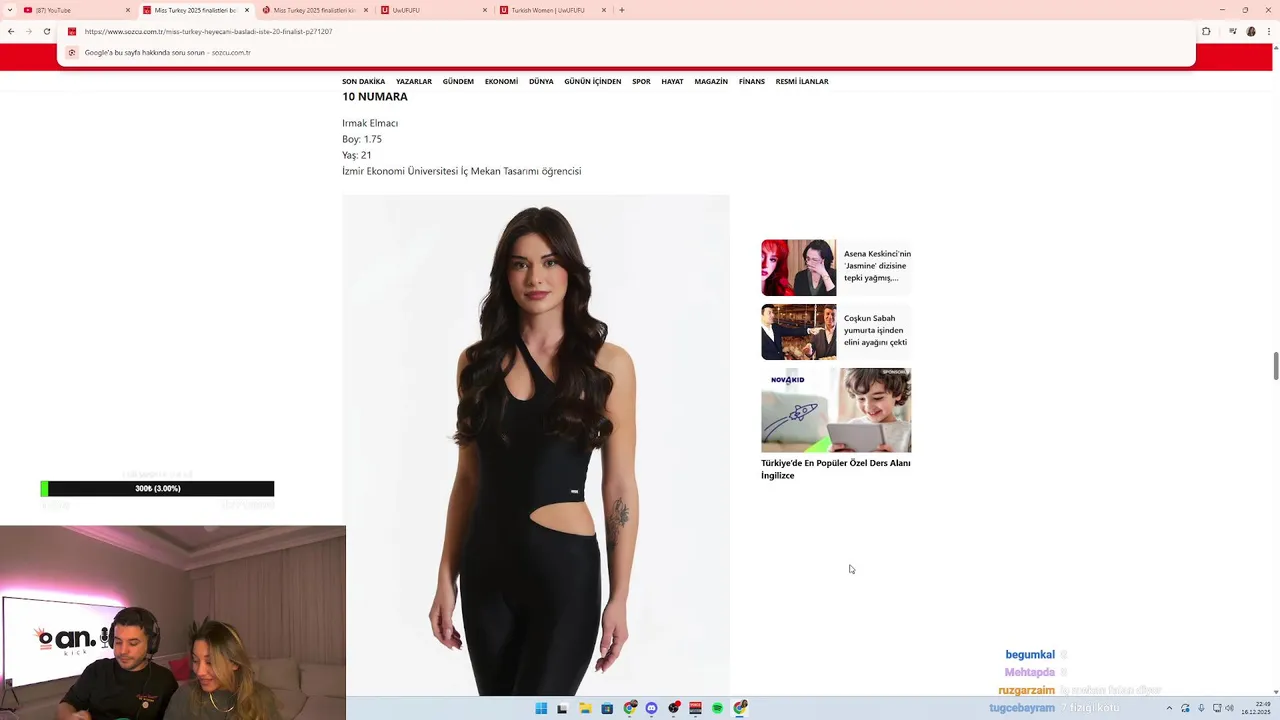Click the contestant photo of Irmak Elmacı
The width and height of the screenshot is (1280, 720).
click(536, 445)
